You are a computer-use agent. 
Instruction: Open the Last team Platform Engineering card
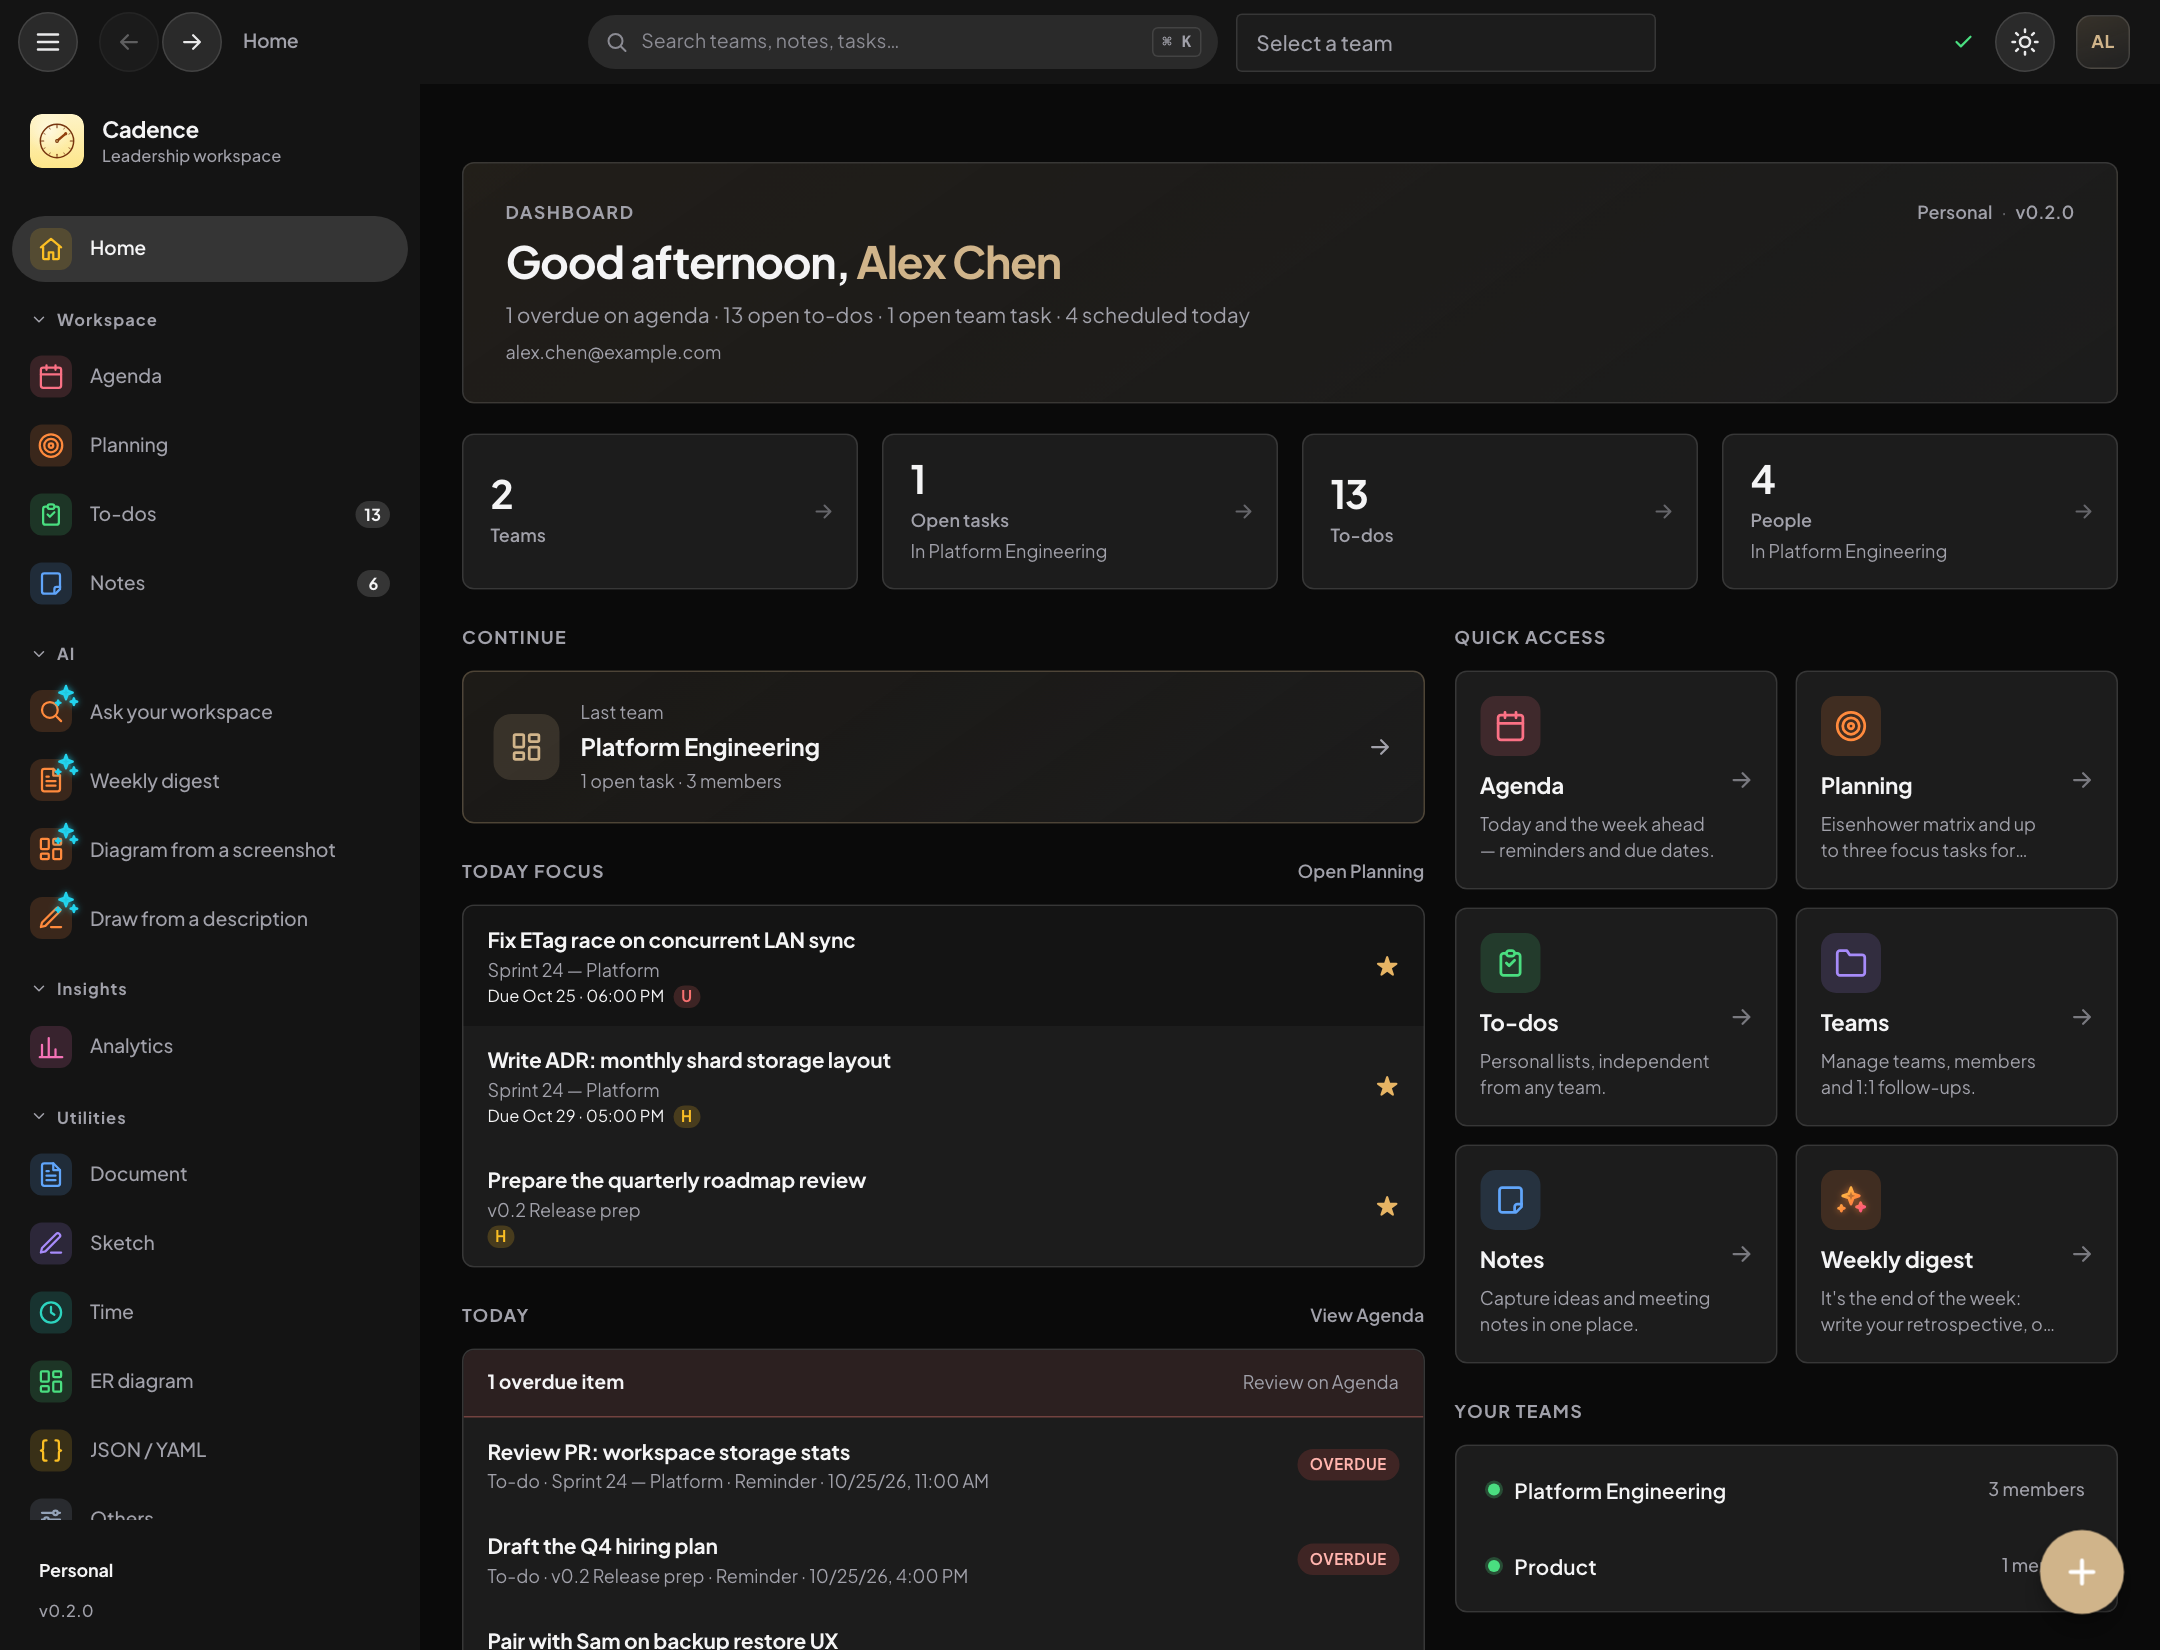(x=943, y=747)
